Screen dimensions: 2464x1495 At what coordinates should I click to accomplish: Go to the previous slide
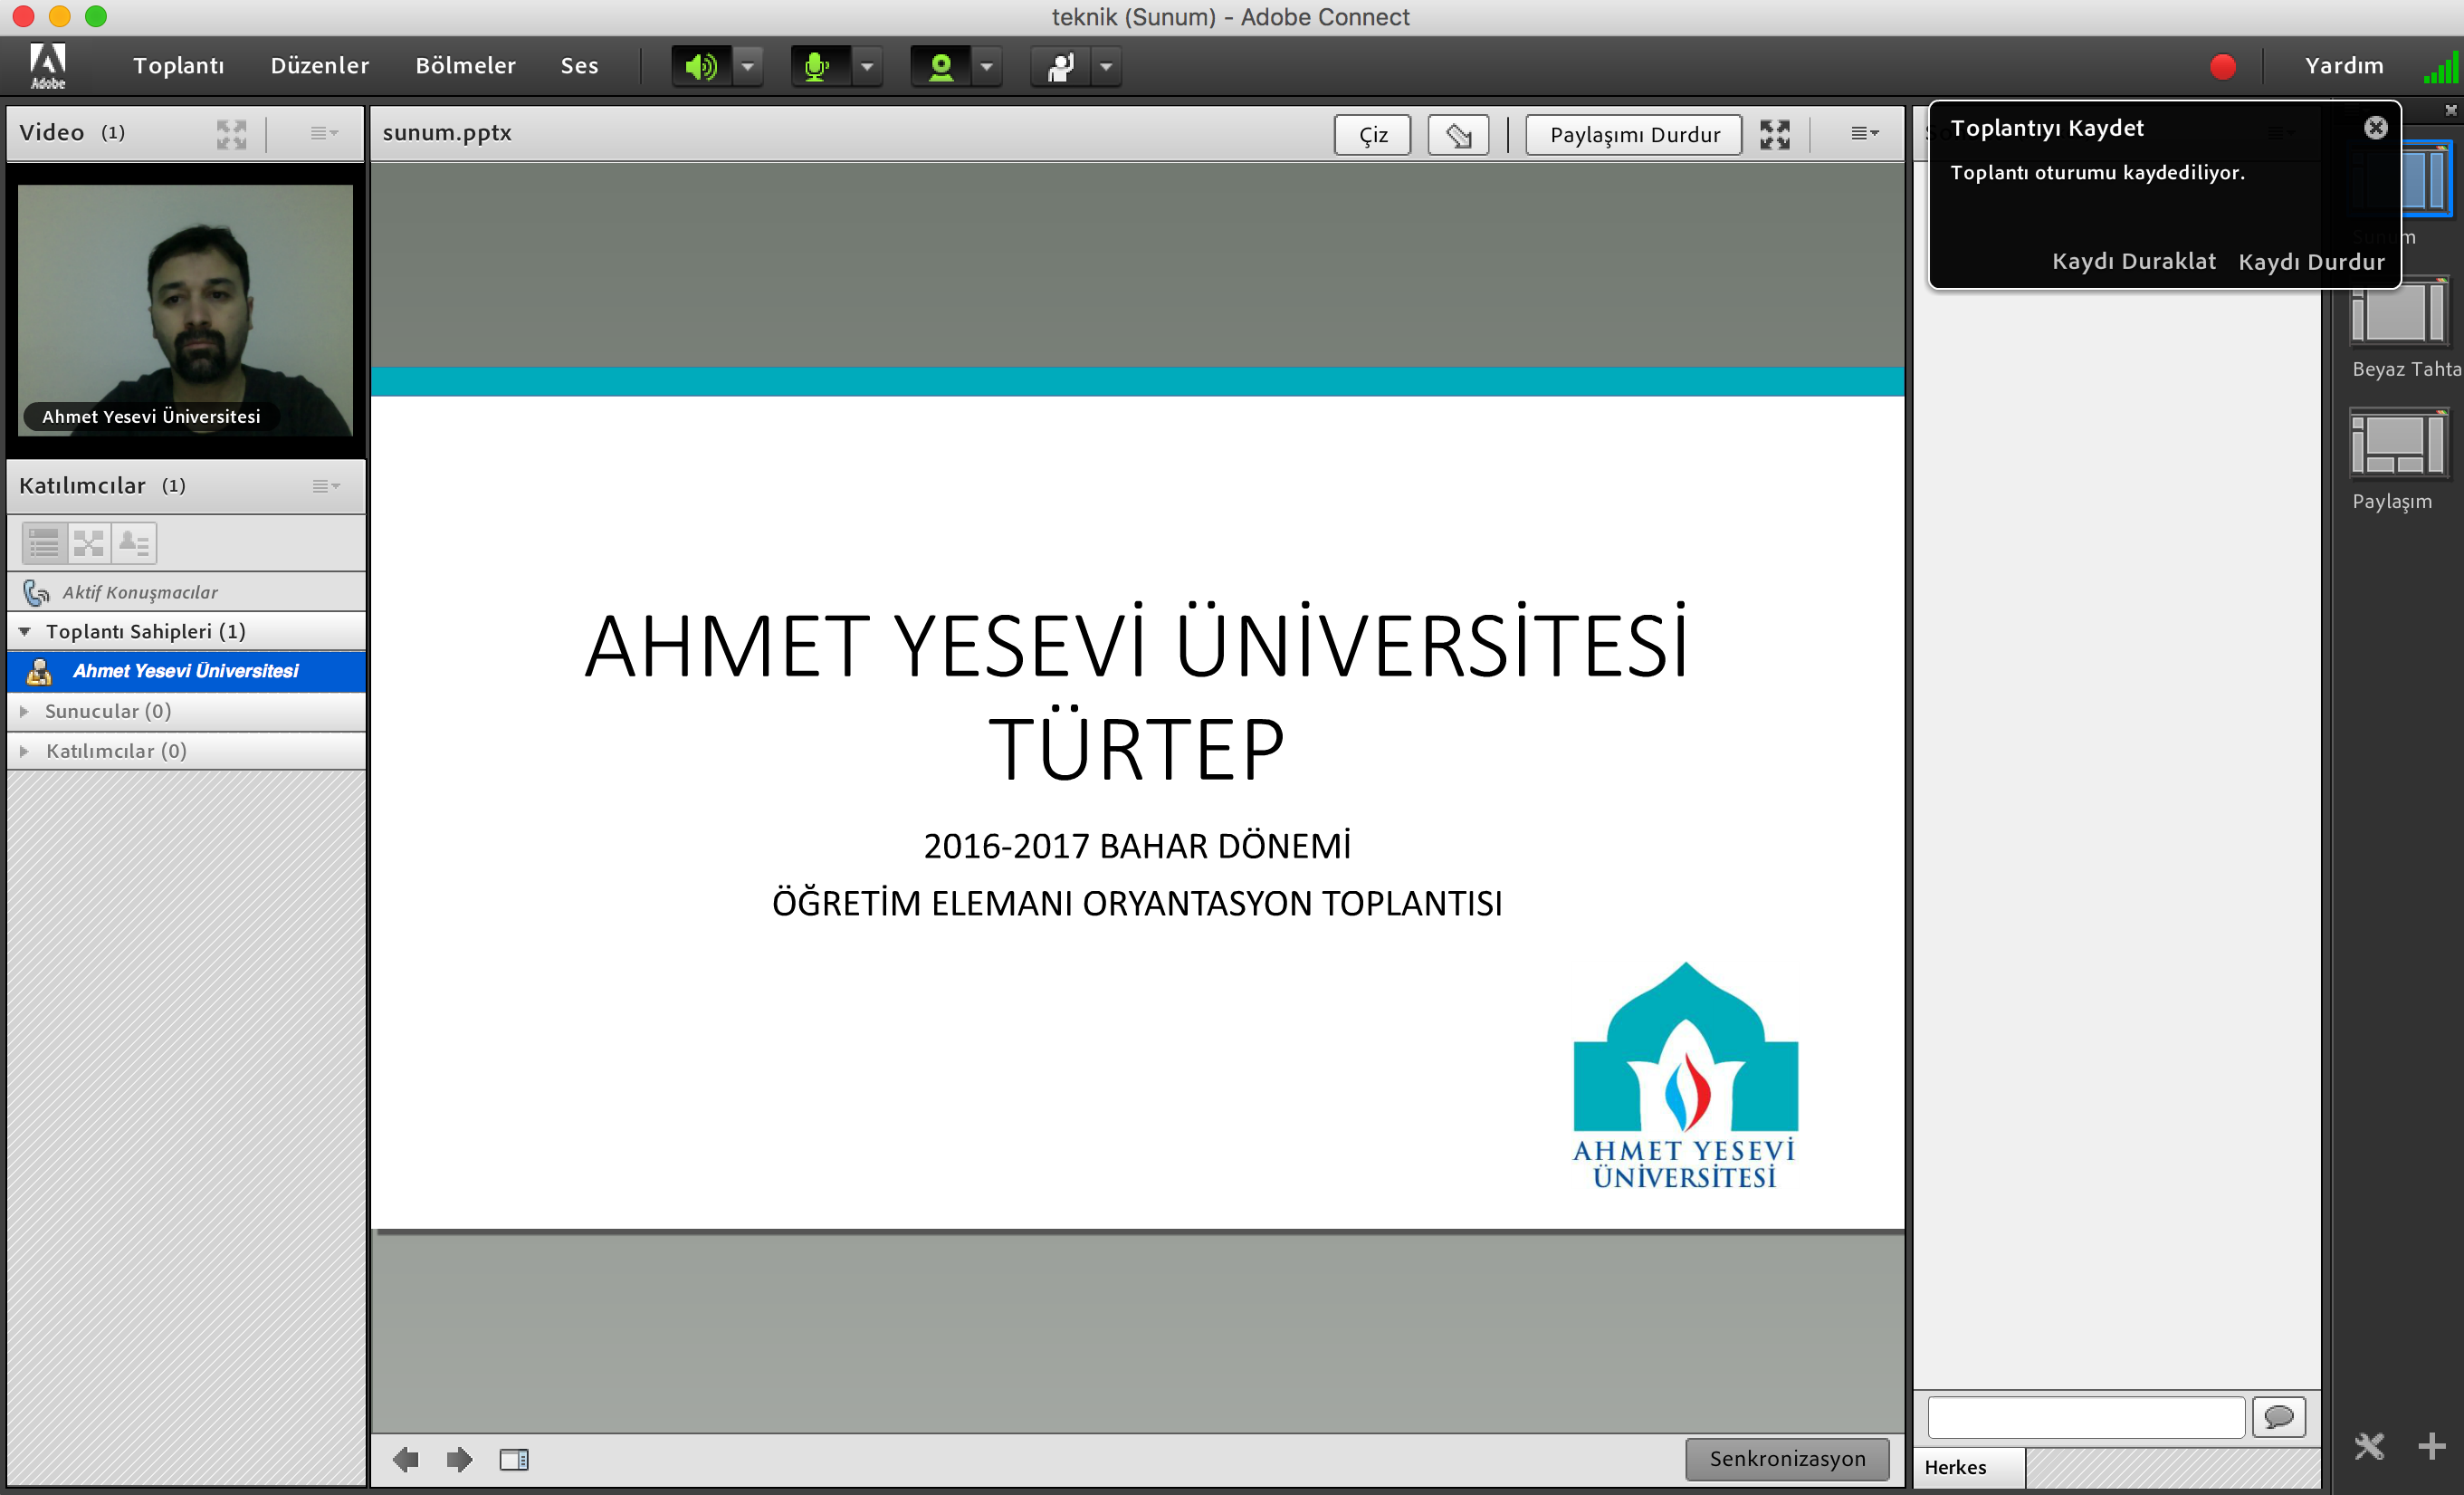coord(406,1460)
